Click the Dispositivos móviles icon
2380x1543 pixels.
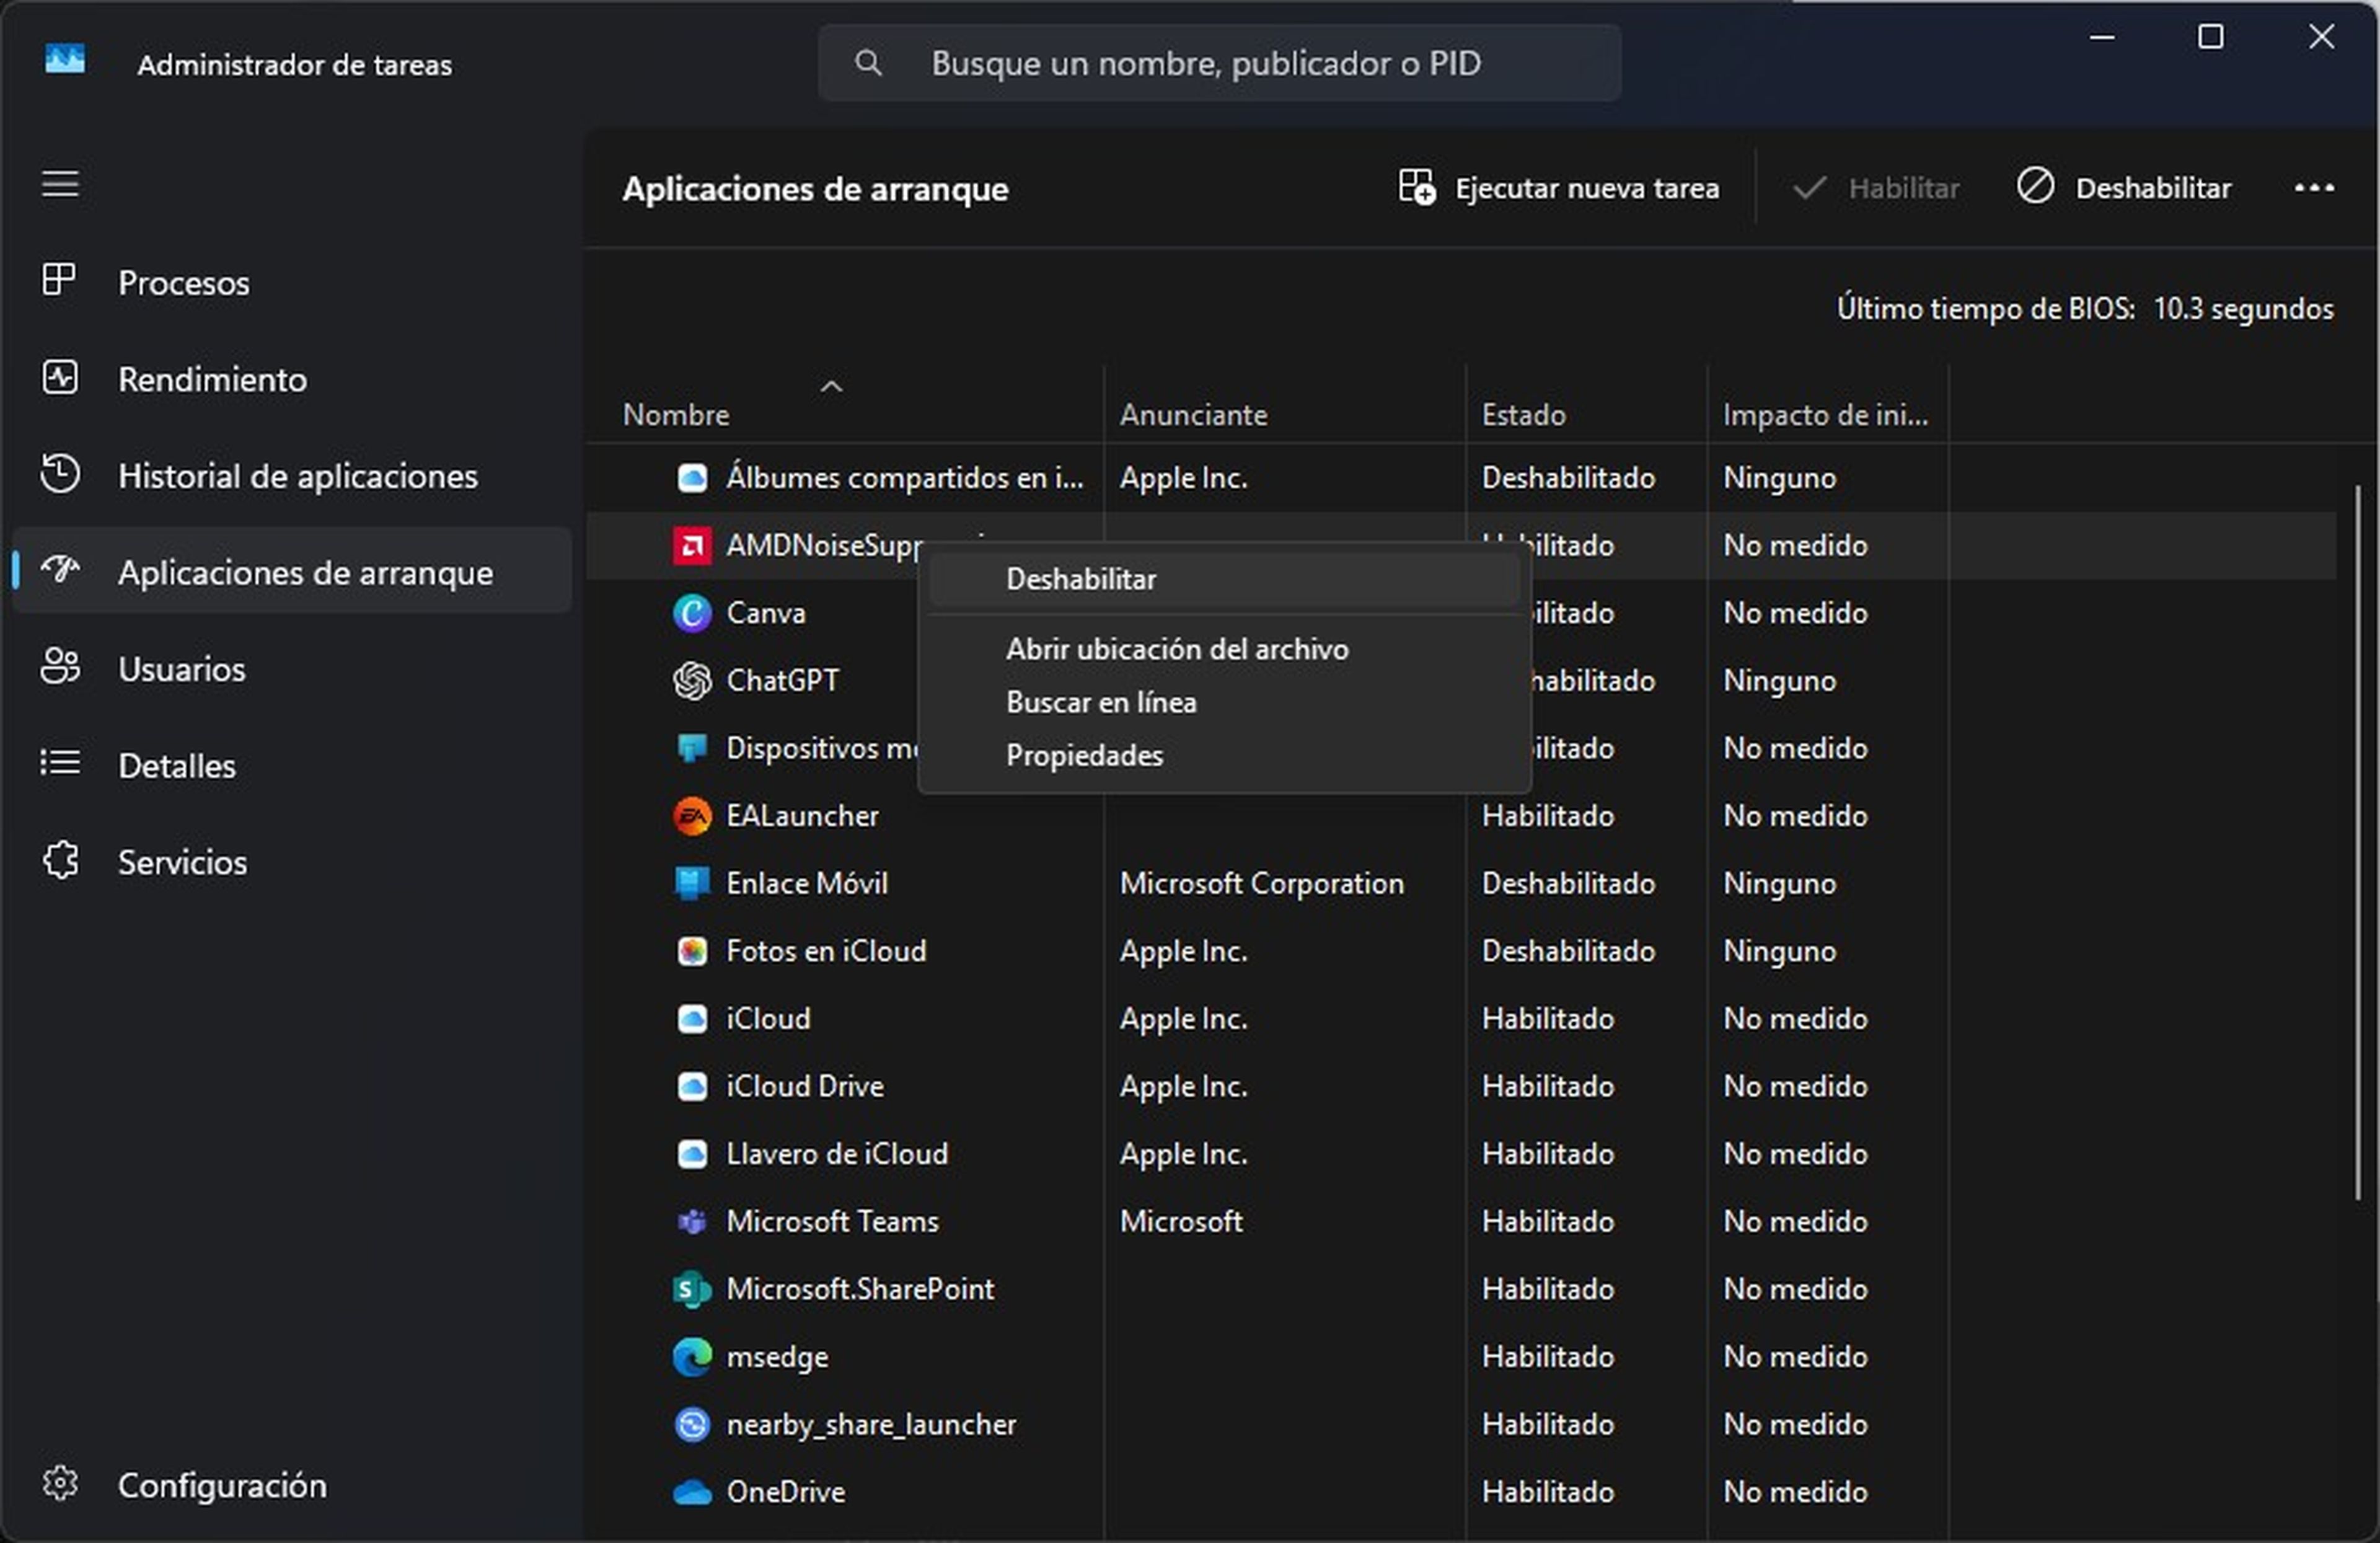[692, 748]
